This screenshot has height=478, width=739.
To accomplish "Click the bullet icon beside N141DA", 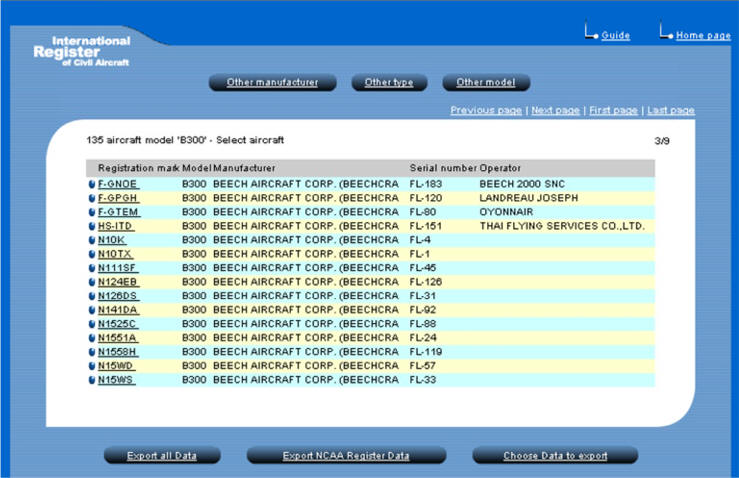I will pos(92,310).
